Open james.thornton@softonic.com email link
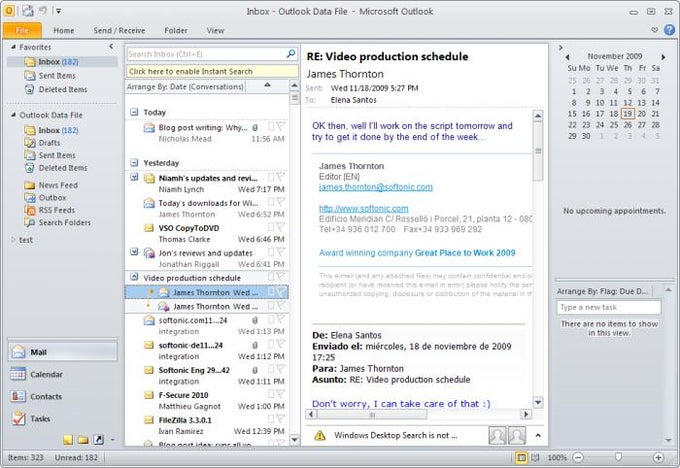 376,187
